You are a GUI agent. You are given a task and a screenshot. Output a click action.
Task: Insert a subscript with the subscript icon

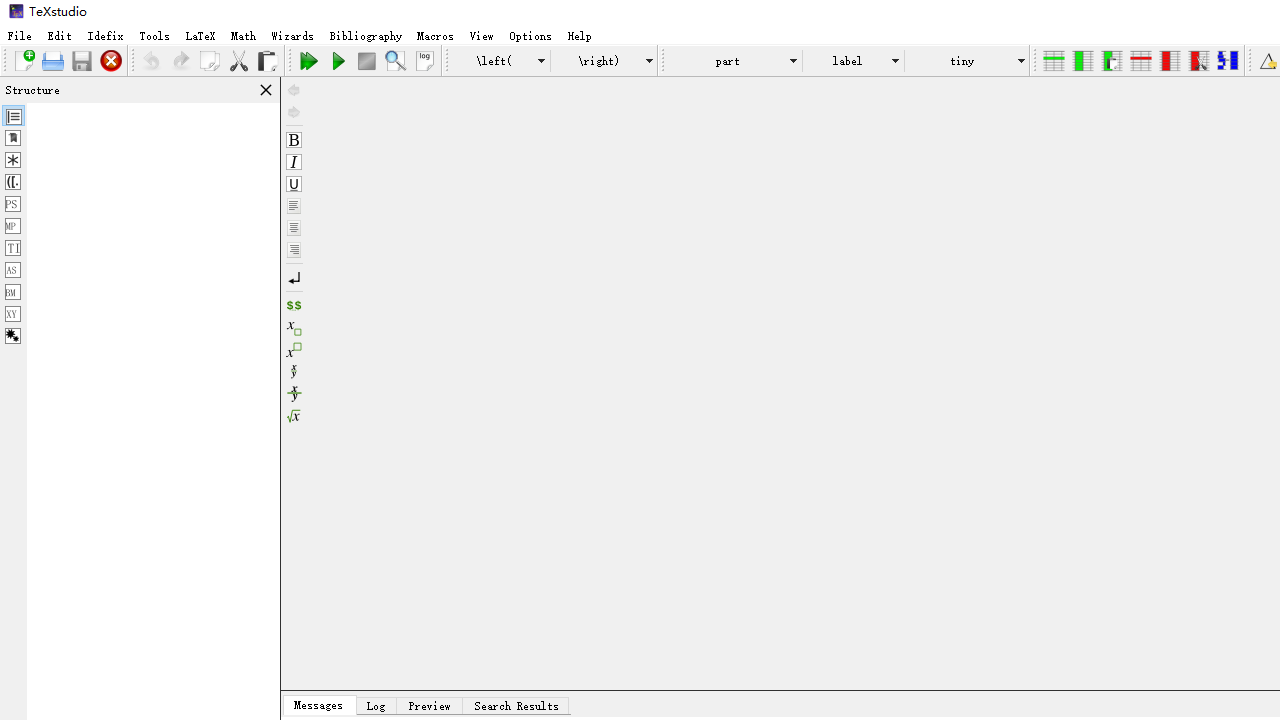pyautogui.click(x=293, y=326)
